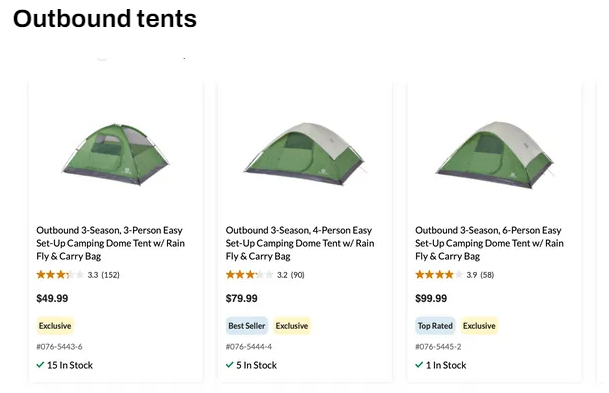Open the Outbound 6-Person dome tent title
This screenshot has width=609, height=393.
point(489,243)
